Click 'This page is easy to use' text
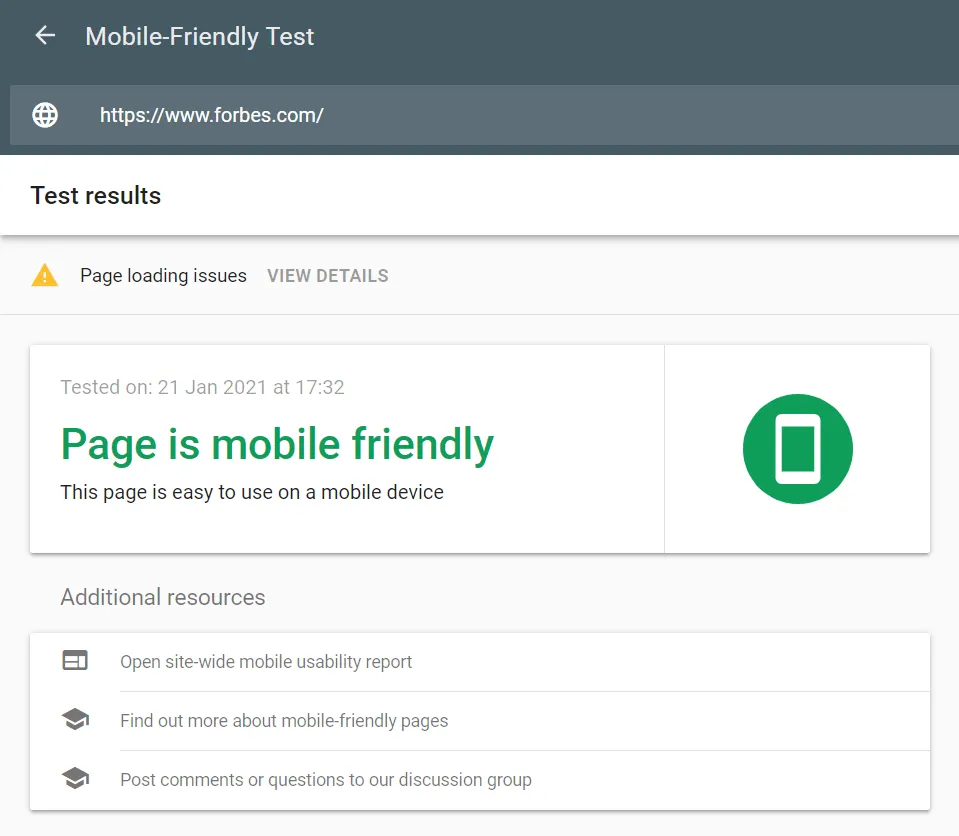The height and width of the screenshot is (836, 959). (x=252, y=492)
